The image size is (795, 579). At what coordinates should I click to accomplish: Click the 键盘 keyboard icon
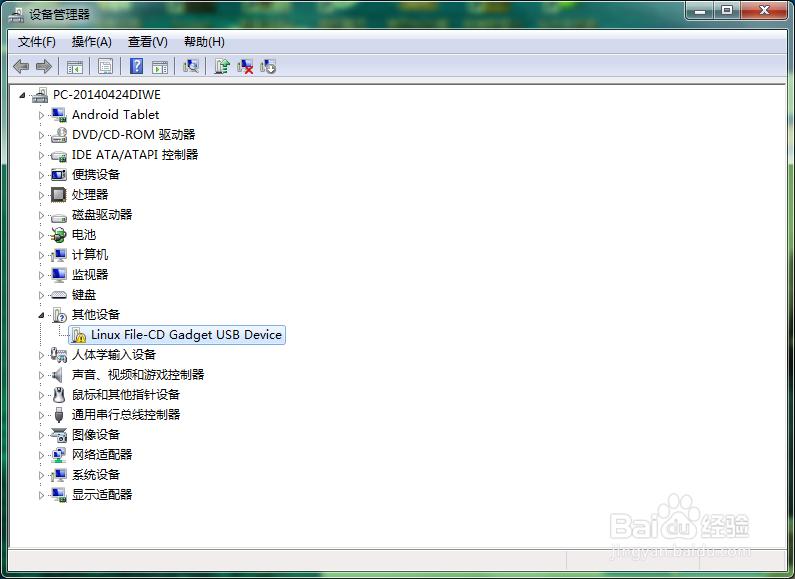click(59, 295)
